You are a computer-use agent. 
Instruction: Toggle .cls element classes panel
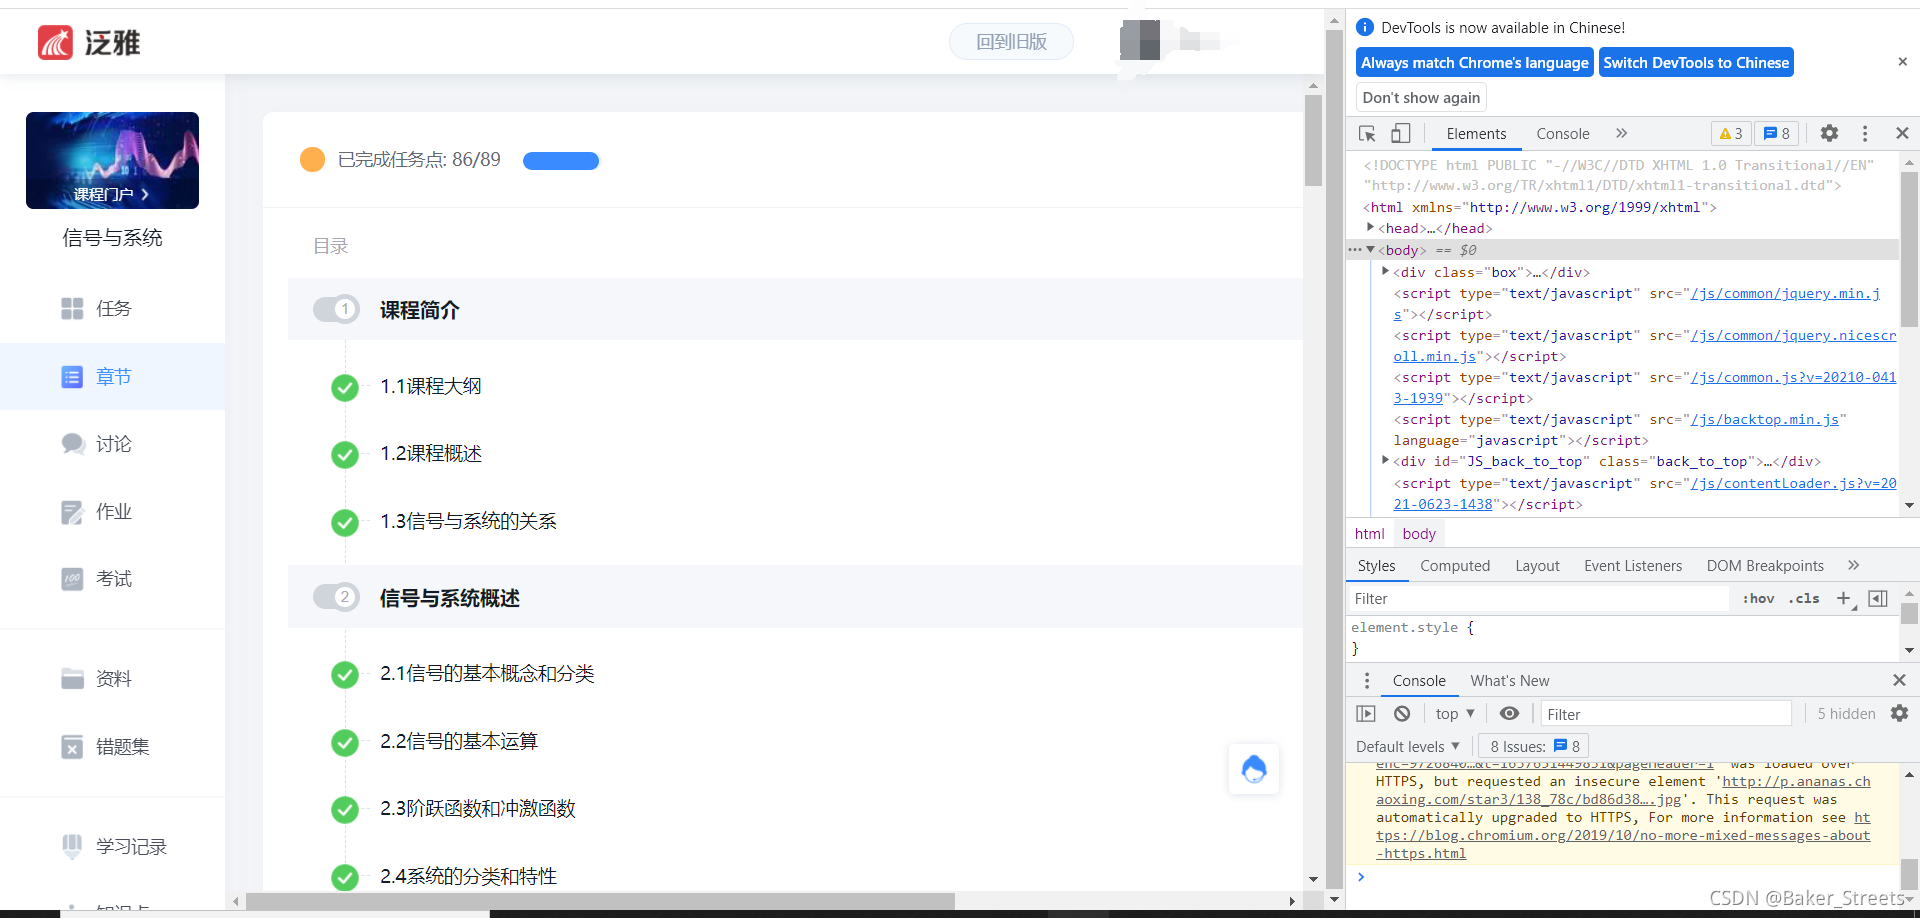point(1804,598)
